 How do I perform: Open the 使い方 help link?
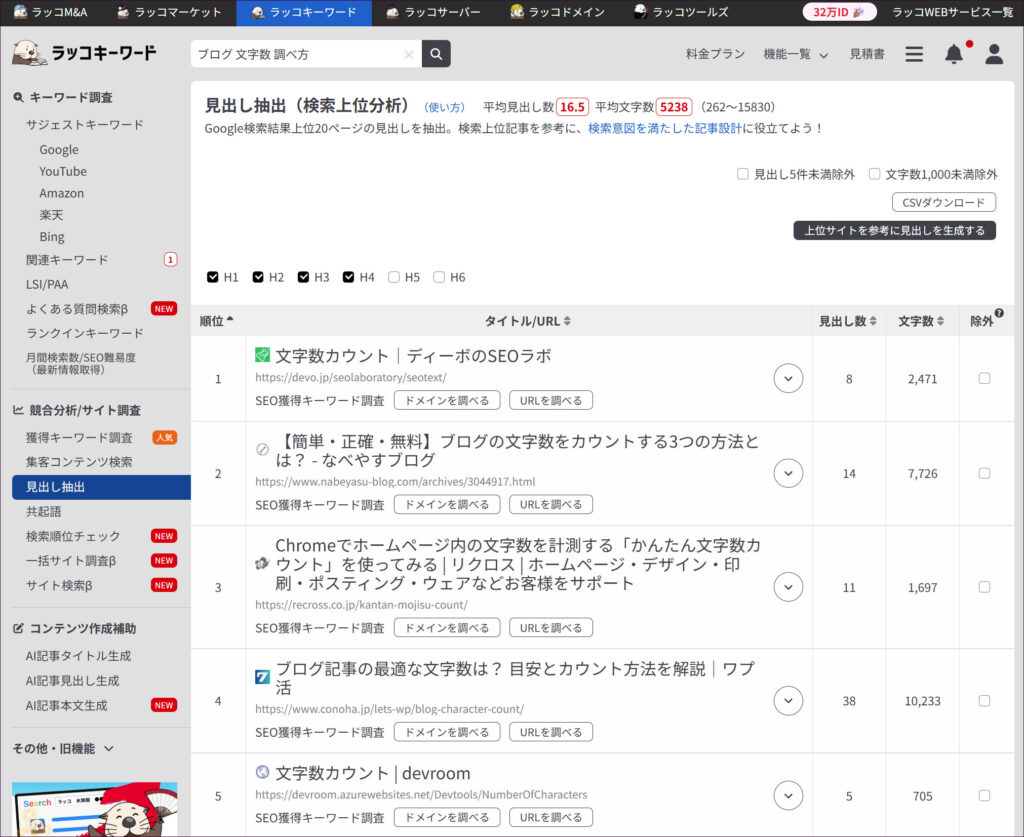pos(444,107)
